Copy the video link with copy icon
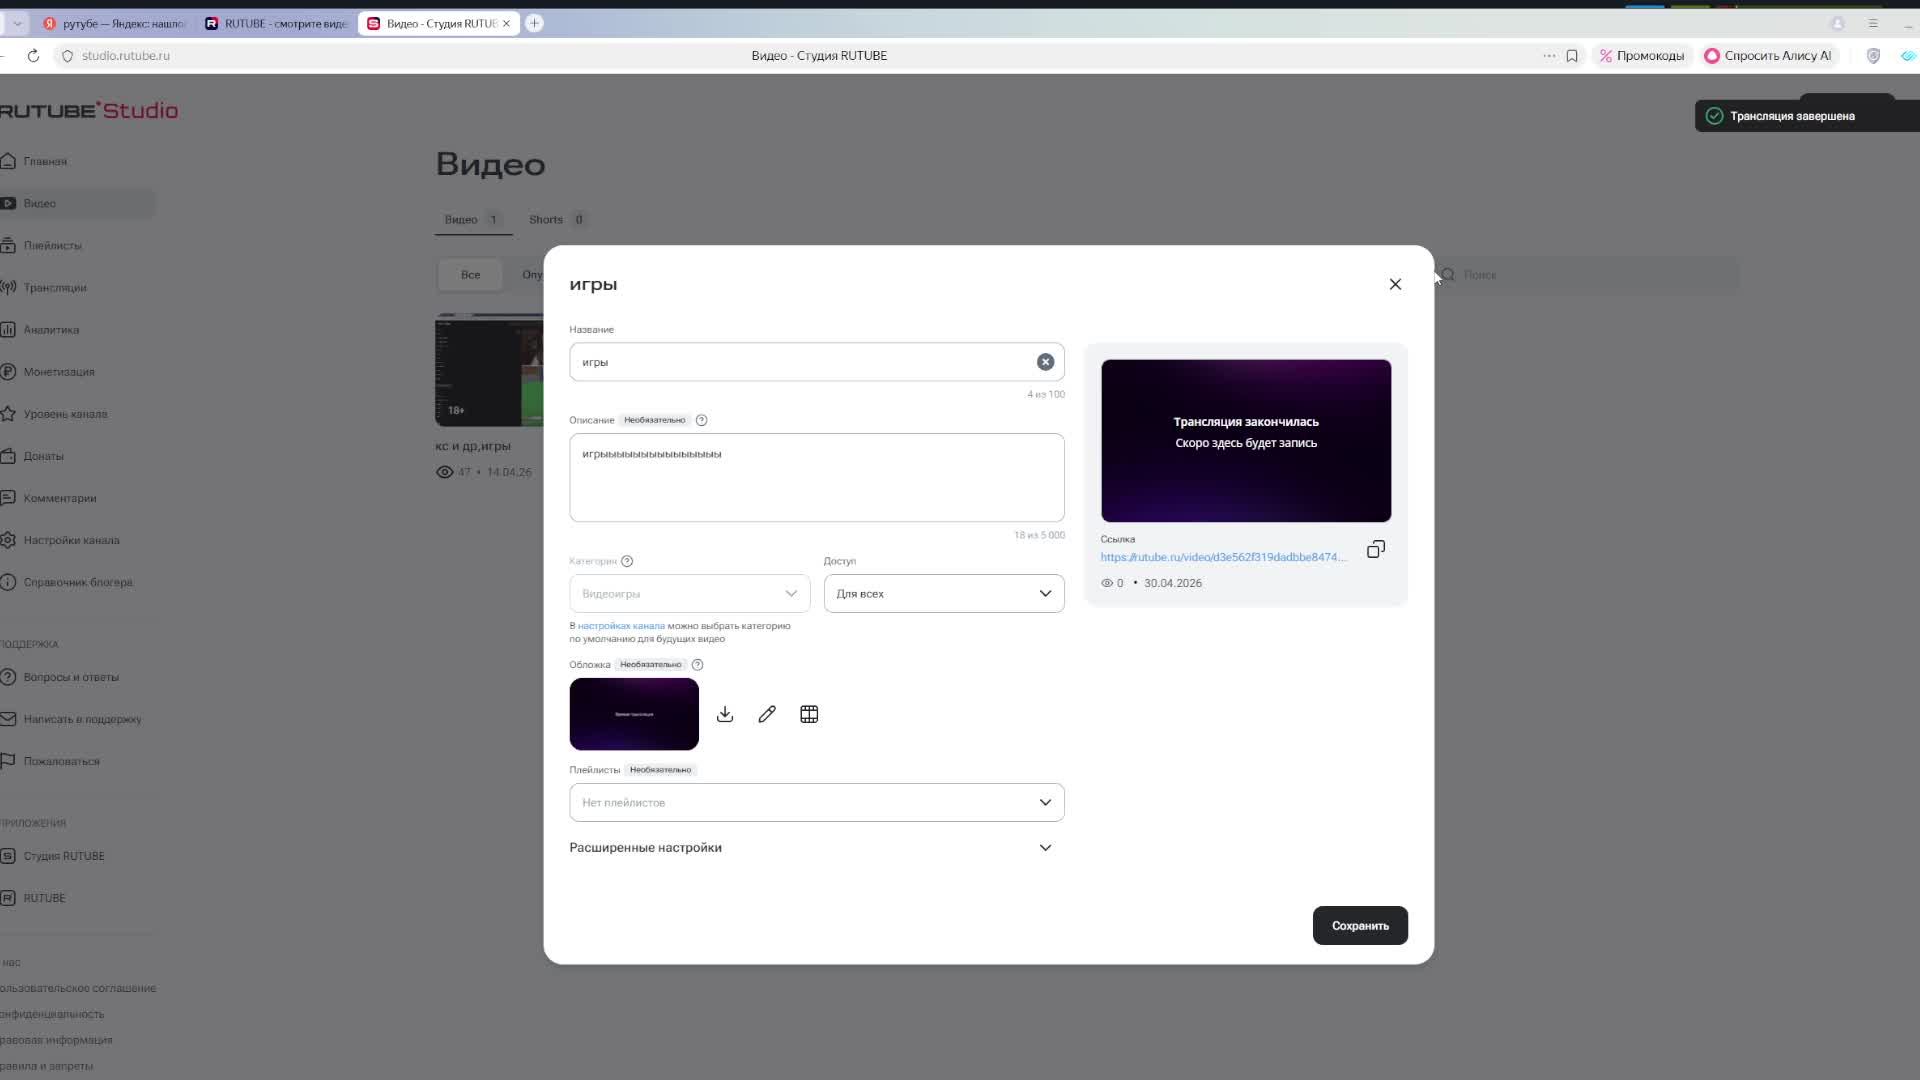The image size is (1920, 1080). 1376,550
